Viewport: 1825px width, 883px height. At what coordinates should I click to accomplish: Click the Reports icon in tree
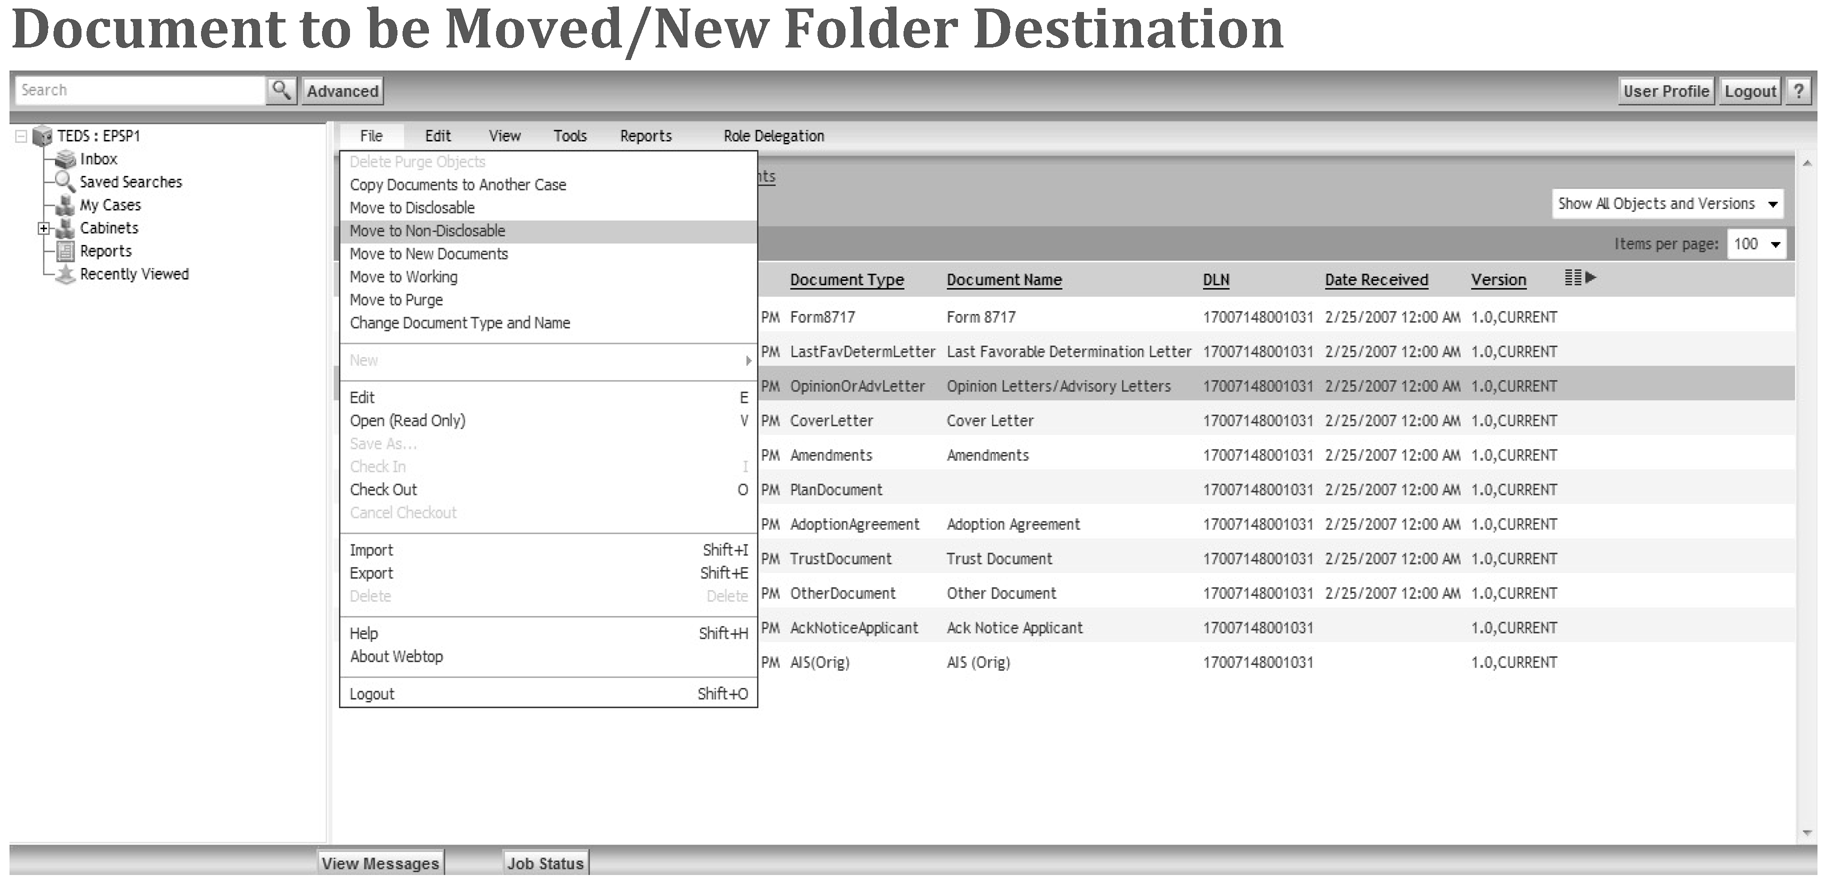[65, 251]
